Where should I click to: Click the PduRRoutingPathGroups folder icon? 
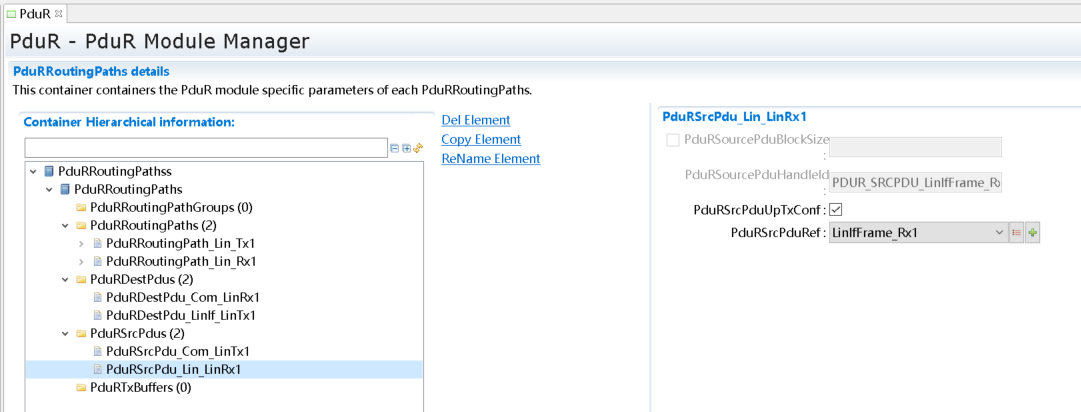(x=81, y=207)
